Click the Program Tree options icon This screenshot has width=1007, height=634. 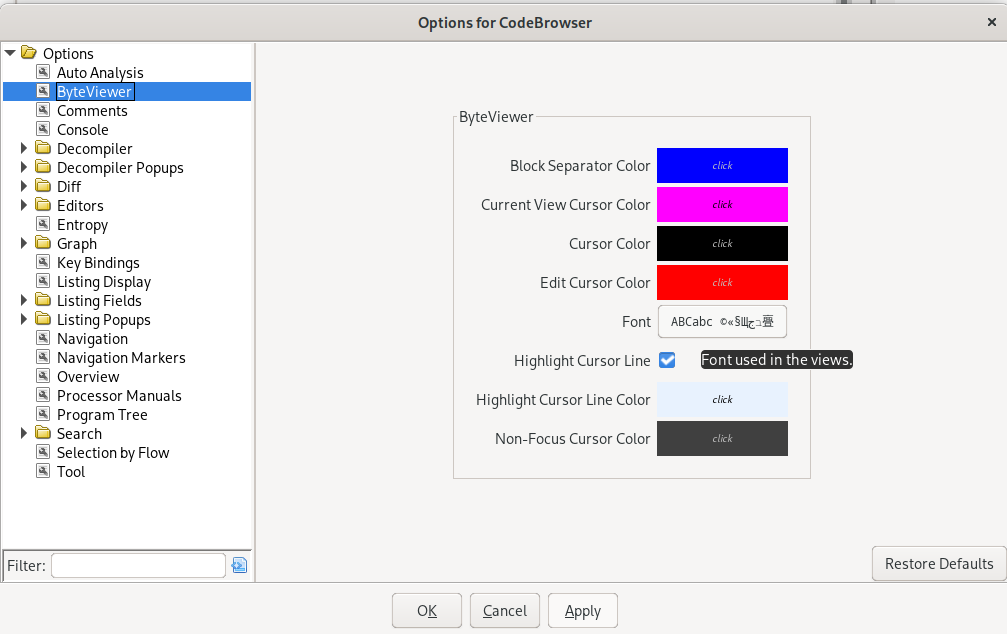(x=43, y=414)
